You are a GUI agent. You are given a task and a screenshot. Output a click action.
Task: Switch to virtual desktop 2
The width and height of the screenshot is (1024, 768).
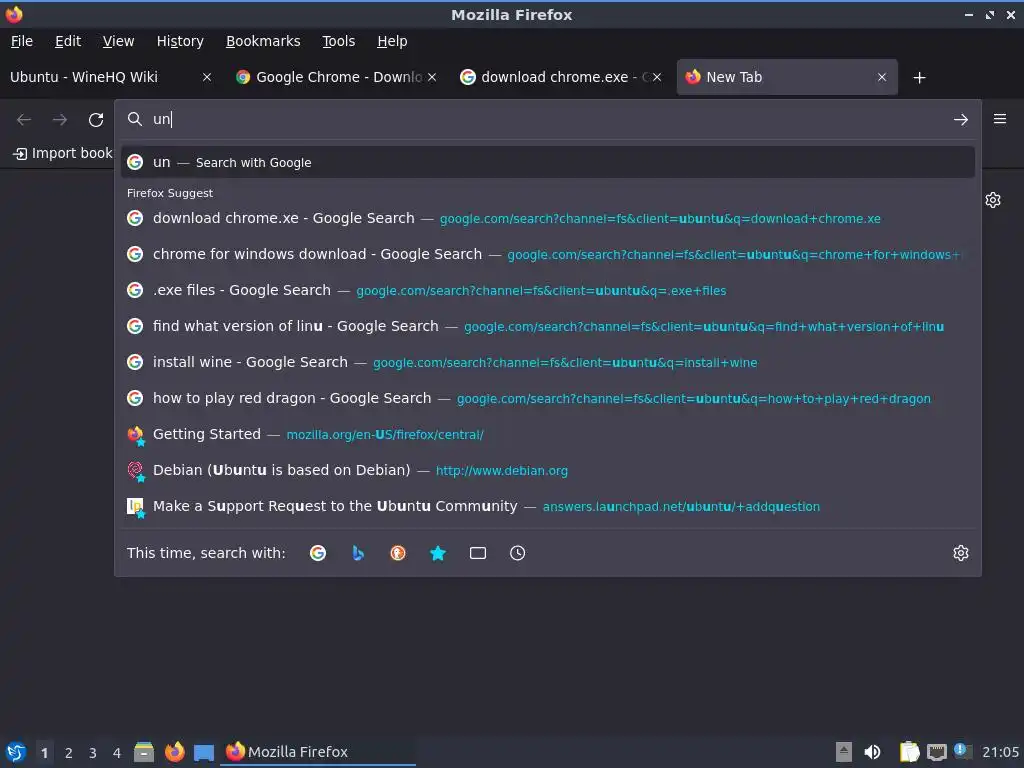pos(69,753)
